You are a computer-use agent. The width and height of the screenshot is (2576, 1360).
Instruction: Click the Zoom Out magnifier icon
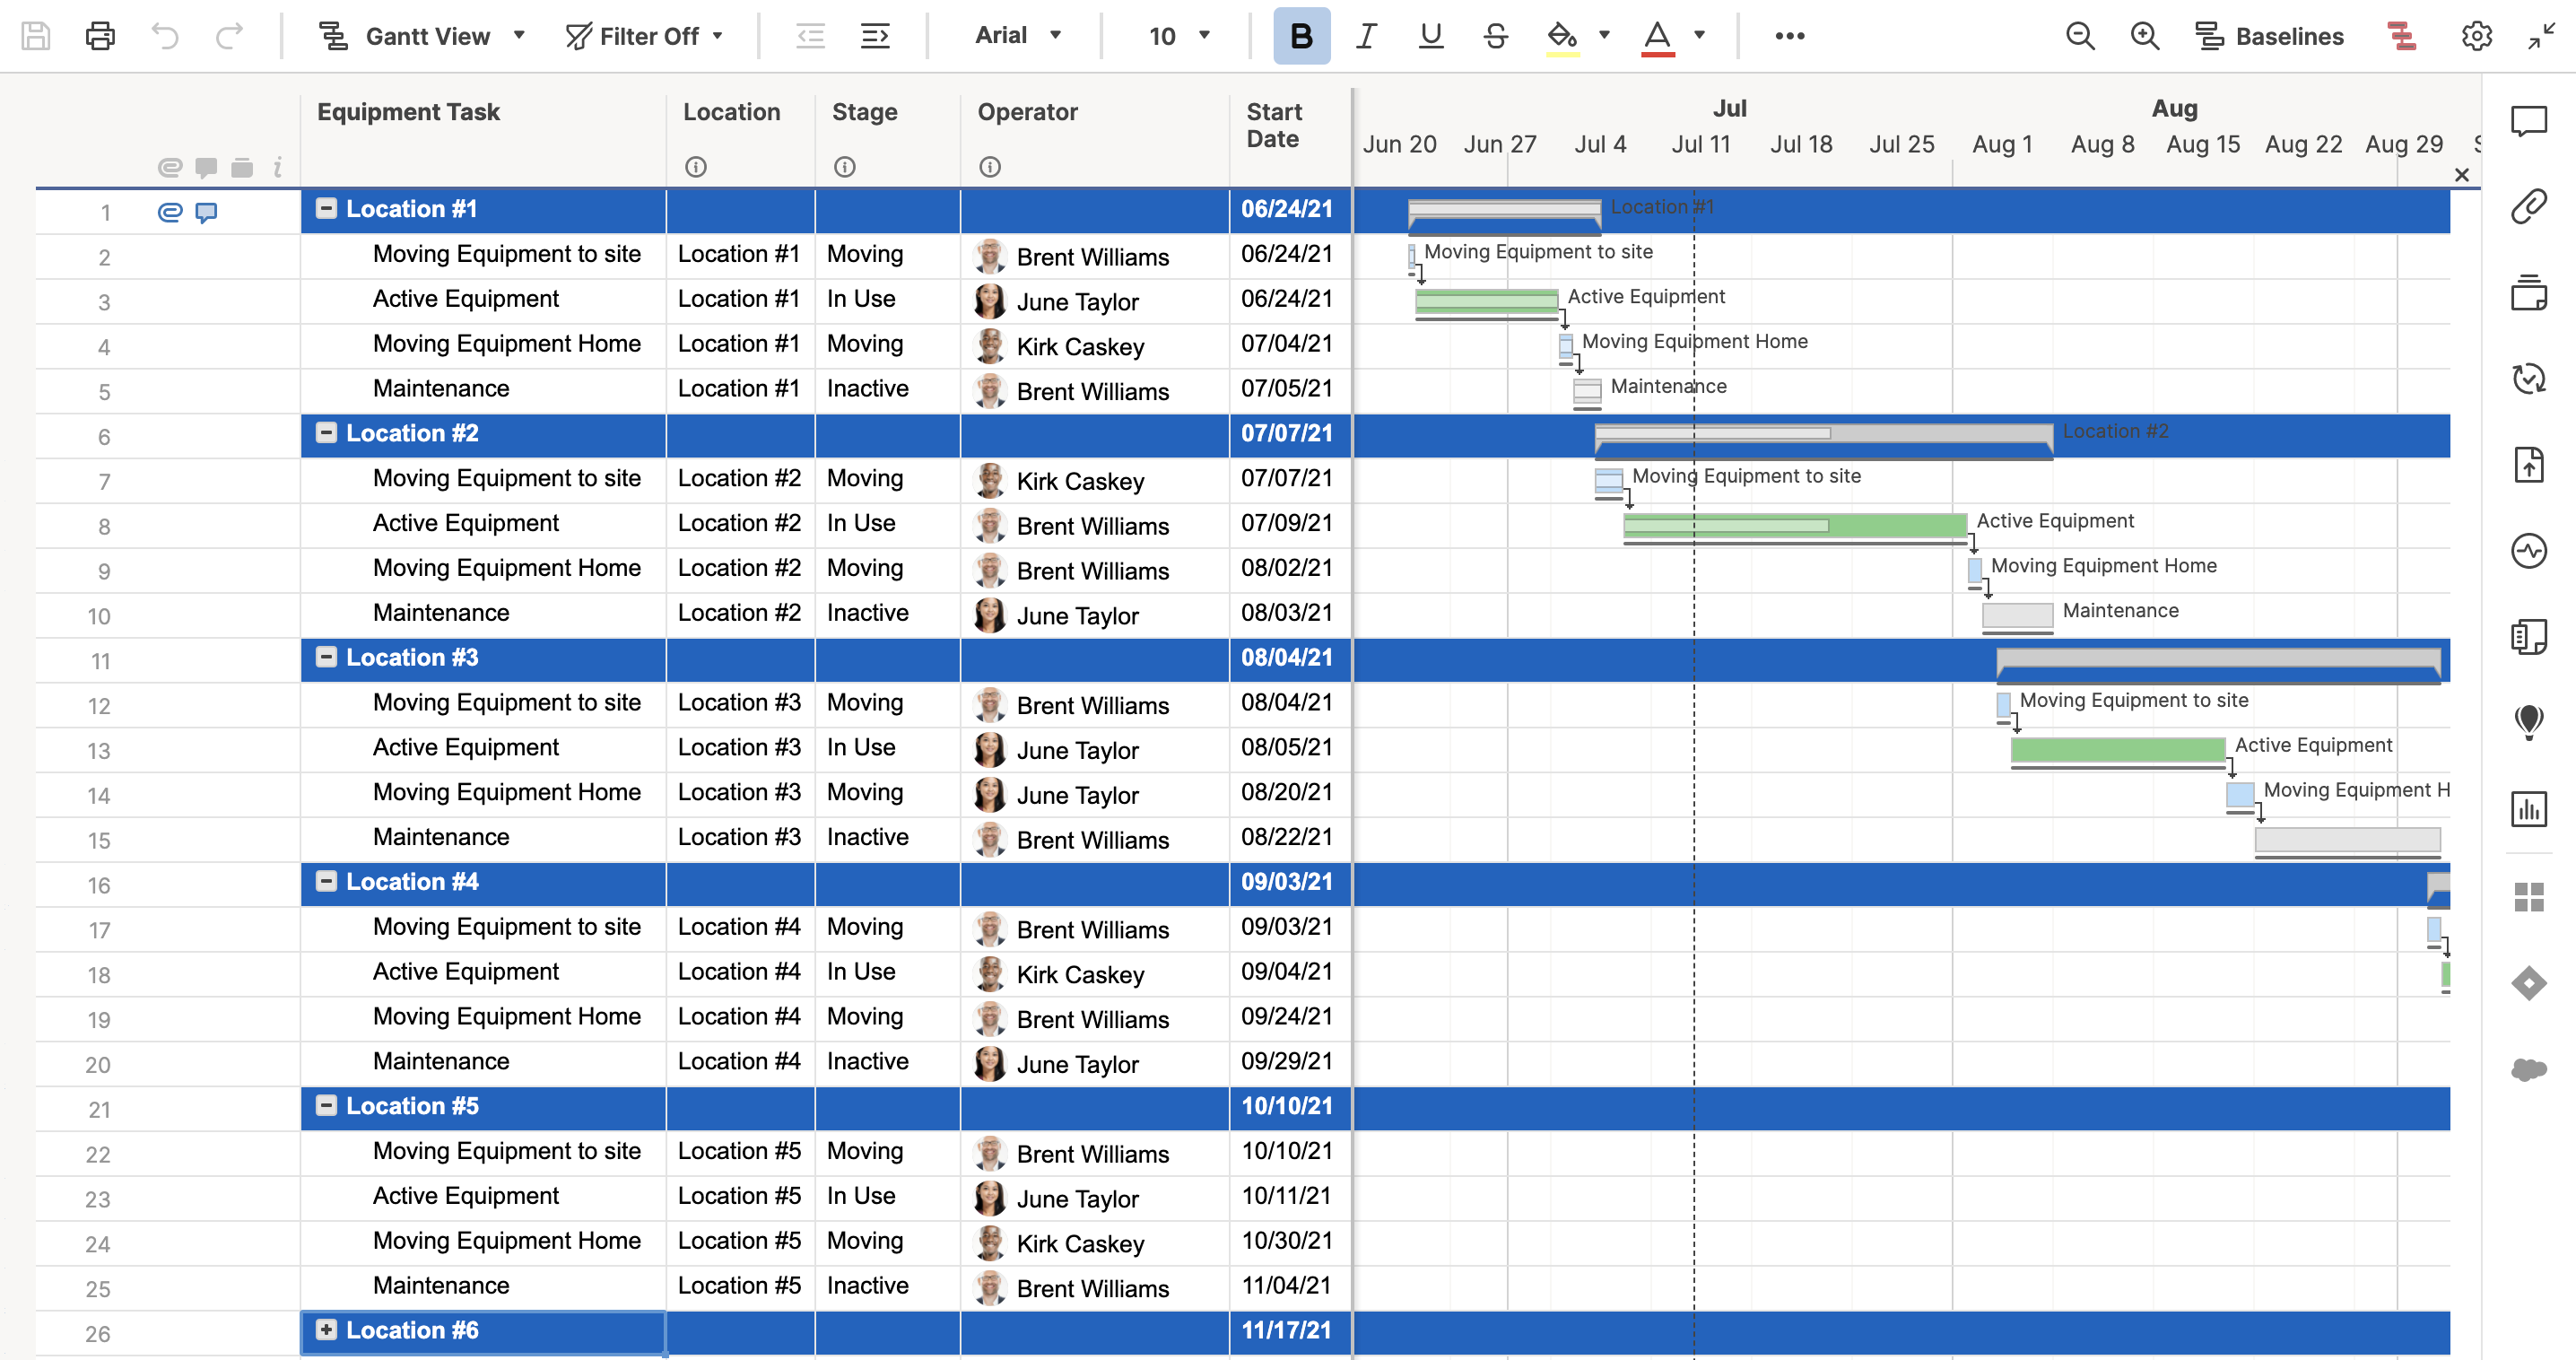[2080, 36]
